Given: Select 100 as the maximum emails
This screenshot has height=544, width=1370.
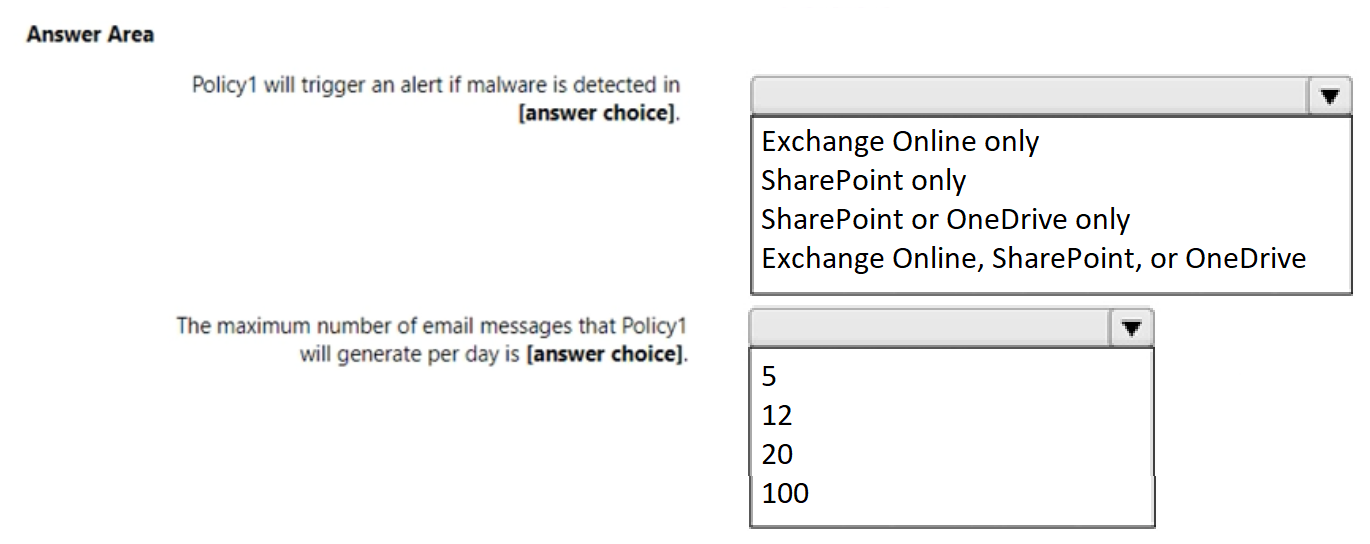Looking at the screenshot, I should tap(785, 493).
